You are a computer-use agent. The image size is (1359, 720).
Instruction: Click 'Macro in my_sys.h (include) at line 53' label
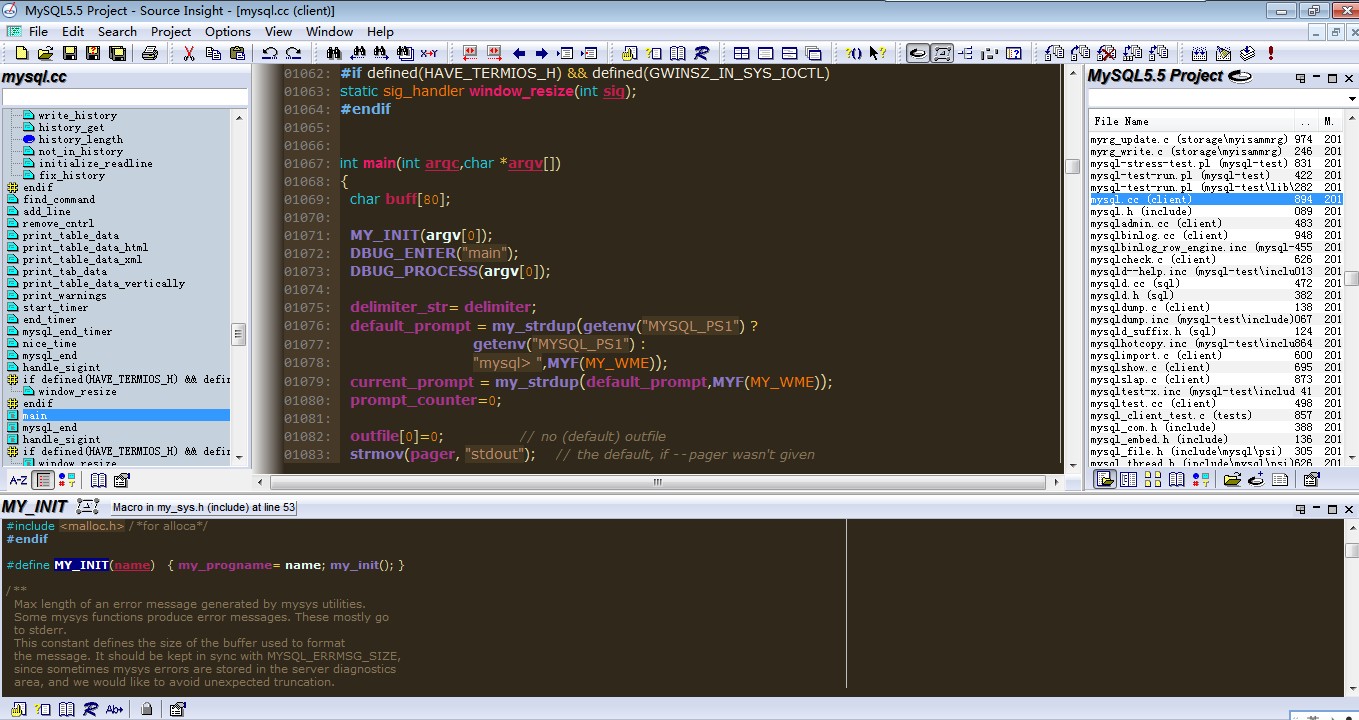[204, 507]
